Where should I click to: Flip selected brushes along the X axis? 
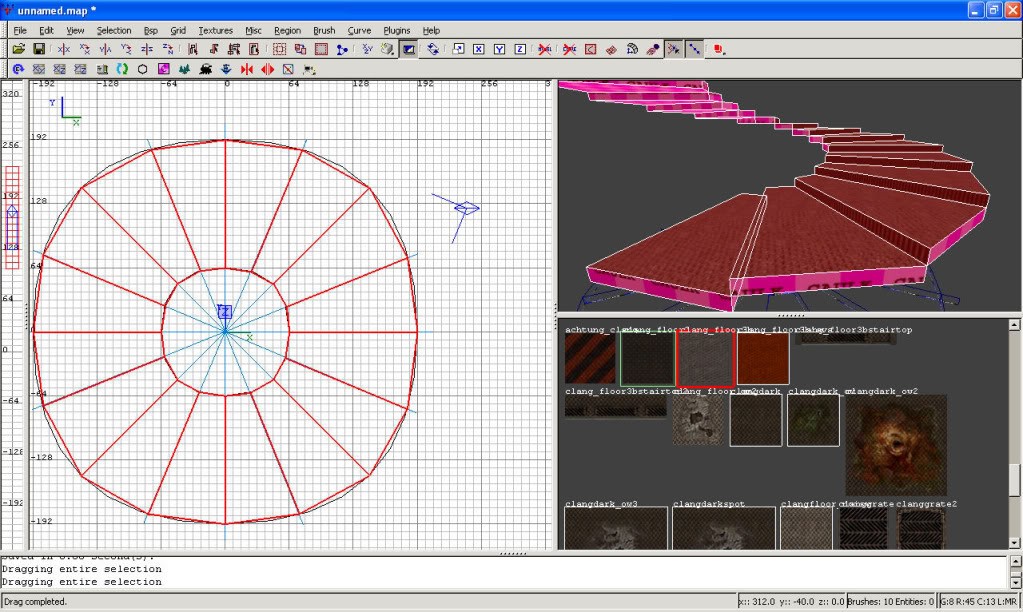coord(65,49)
